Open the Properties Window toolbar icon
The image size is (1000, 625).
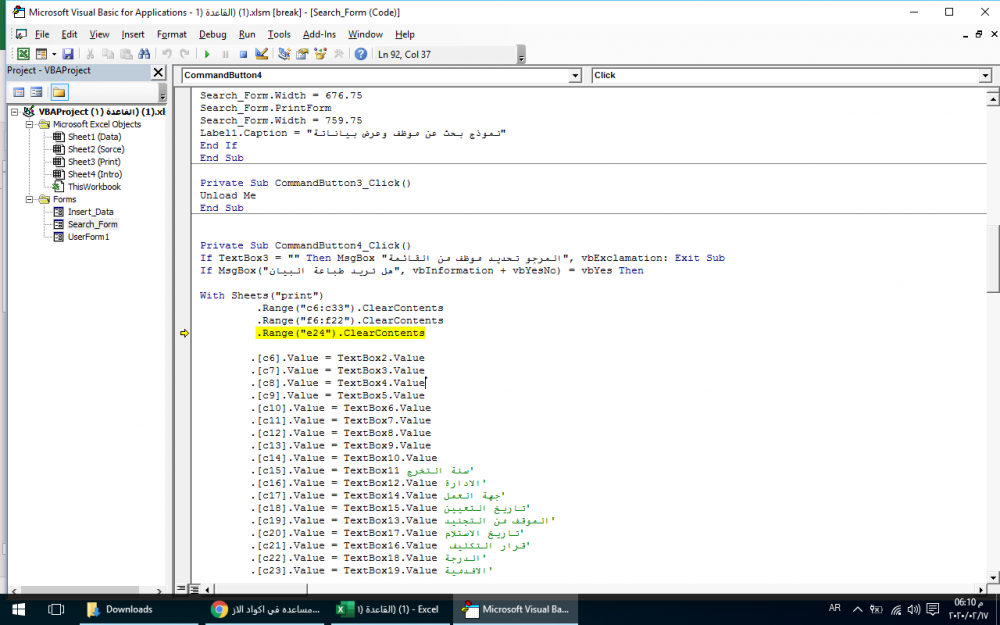point(302,54)
